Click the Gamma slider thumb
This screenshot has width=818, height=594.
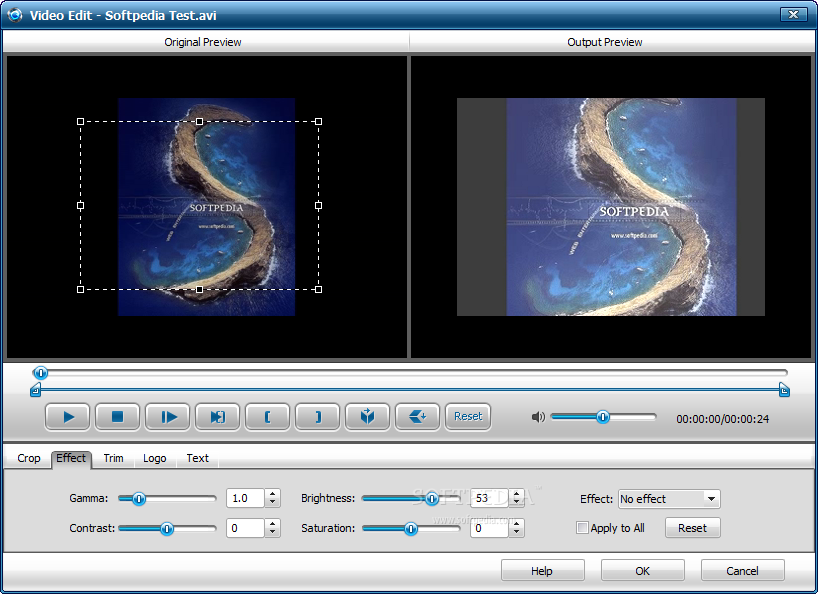click(139, 499)
